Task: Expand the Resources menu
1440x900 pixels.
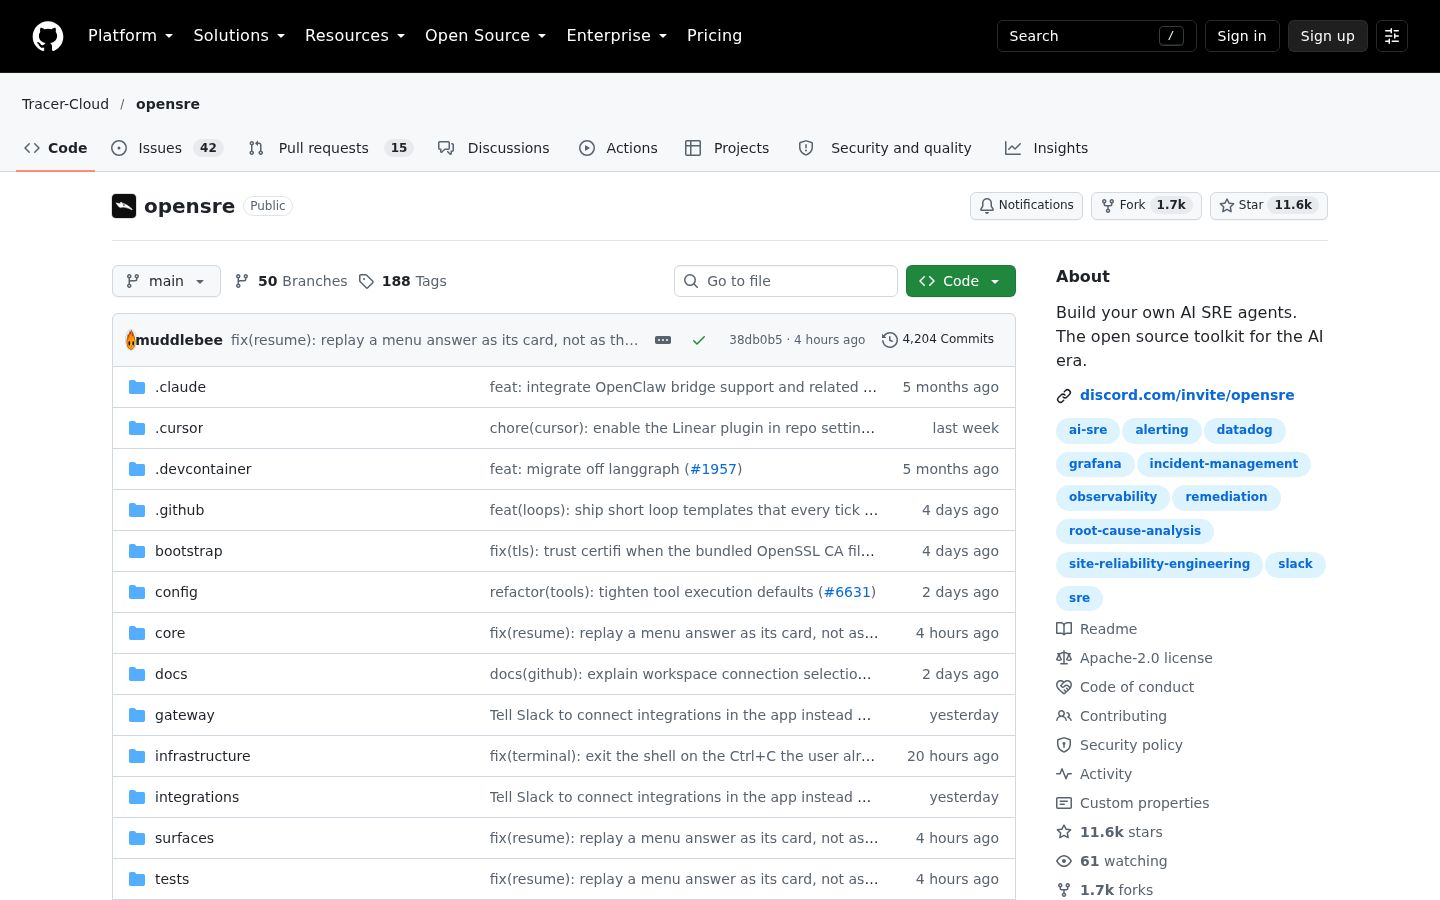Action: click(x=355, y=36)
